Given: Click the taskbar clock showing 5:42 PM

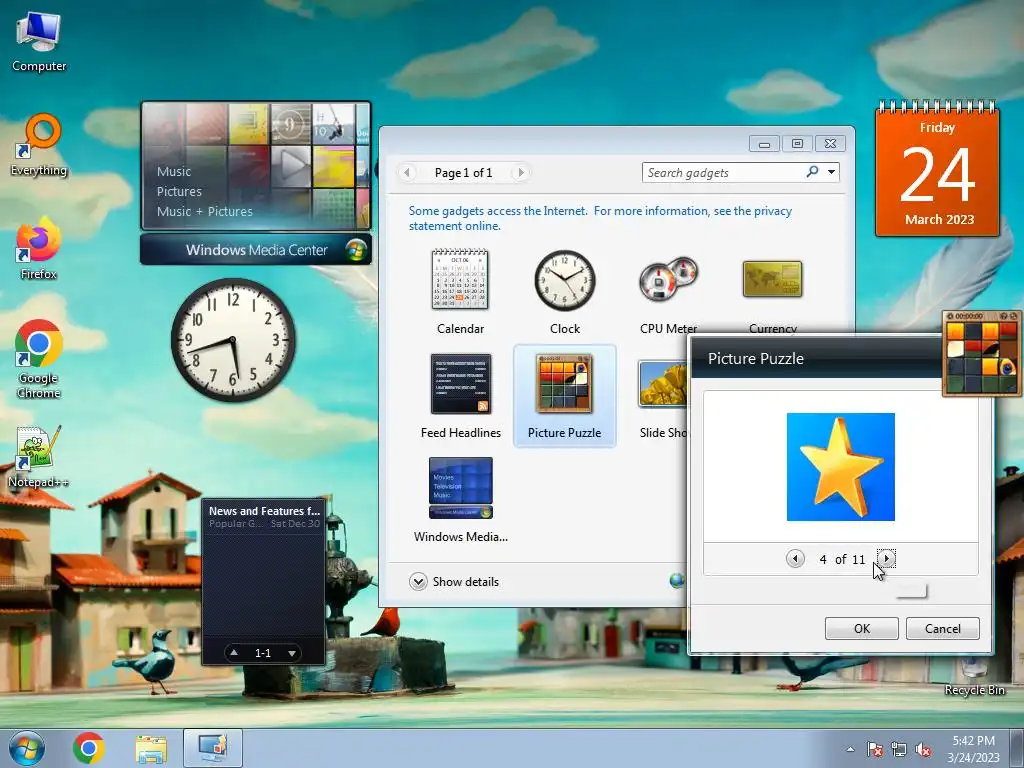Looking at the screenshot, I should tap(973, 749).
